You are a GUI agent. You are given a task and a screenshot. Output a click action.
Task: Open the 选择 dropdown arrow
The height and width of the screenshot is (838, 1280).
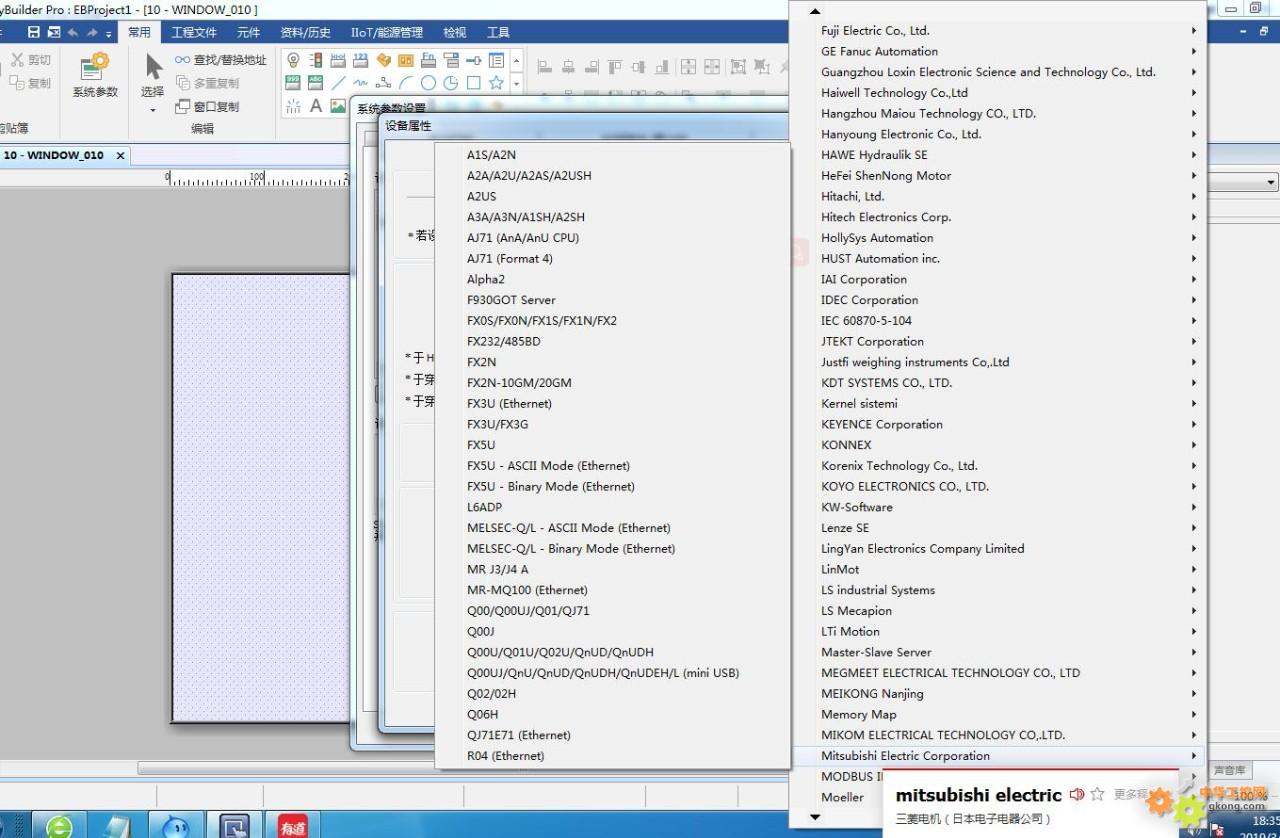(153, 109)
